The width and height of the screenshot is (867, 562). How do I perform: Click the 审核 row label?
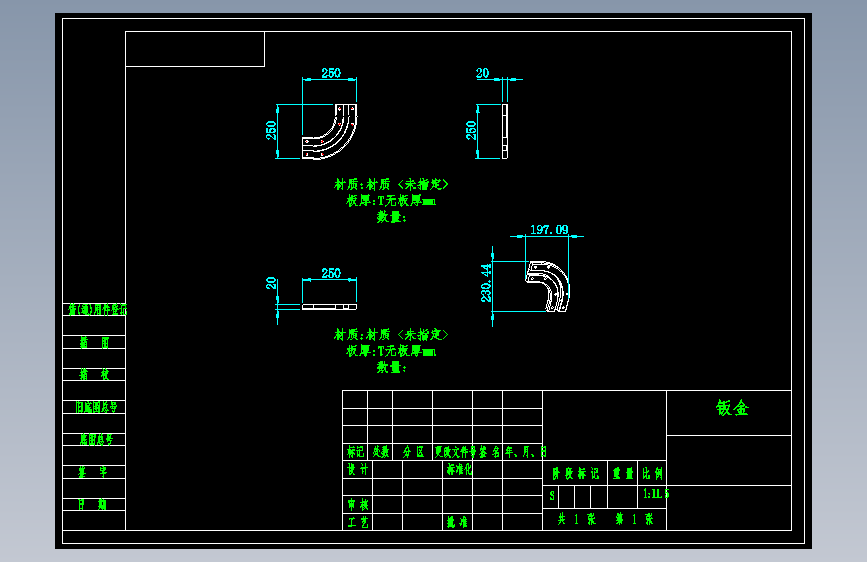358,504
